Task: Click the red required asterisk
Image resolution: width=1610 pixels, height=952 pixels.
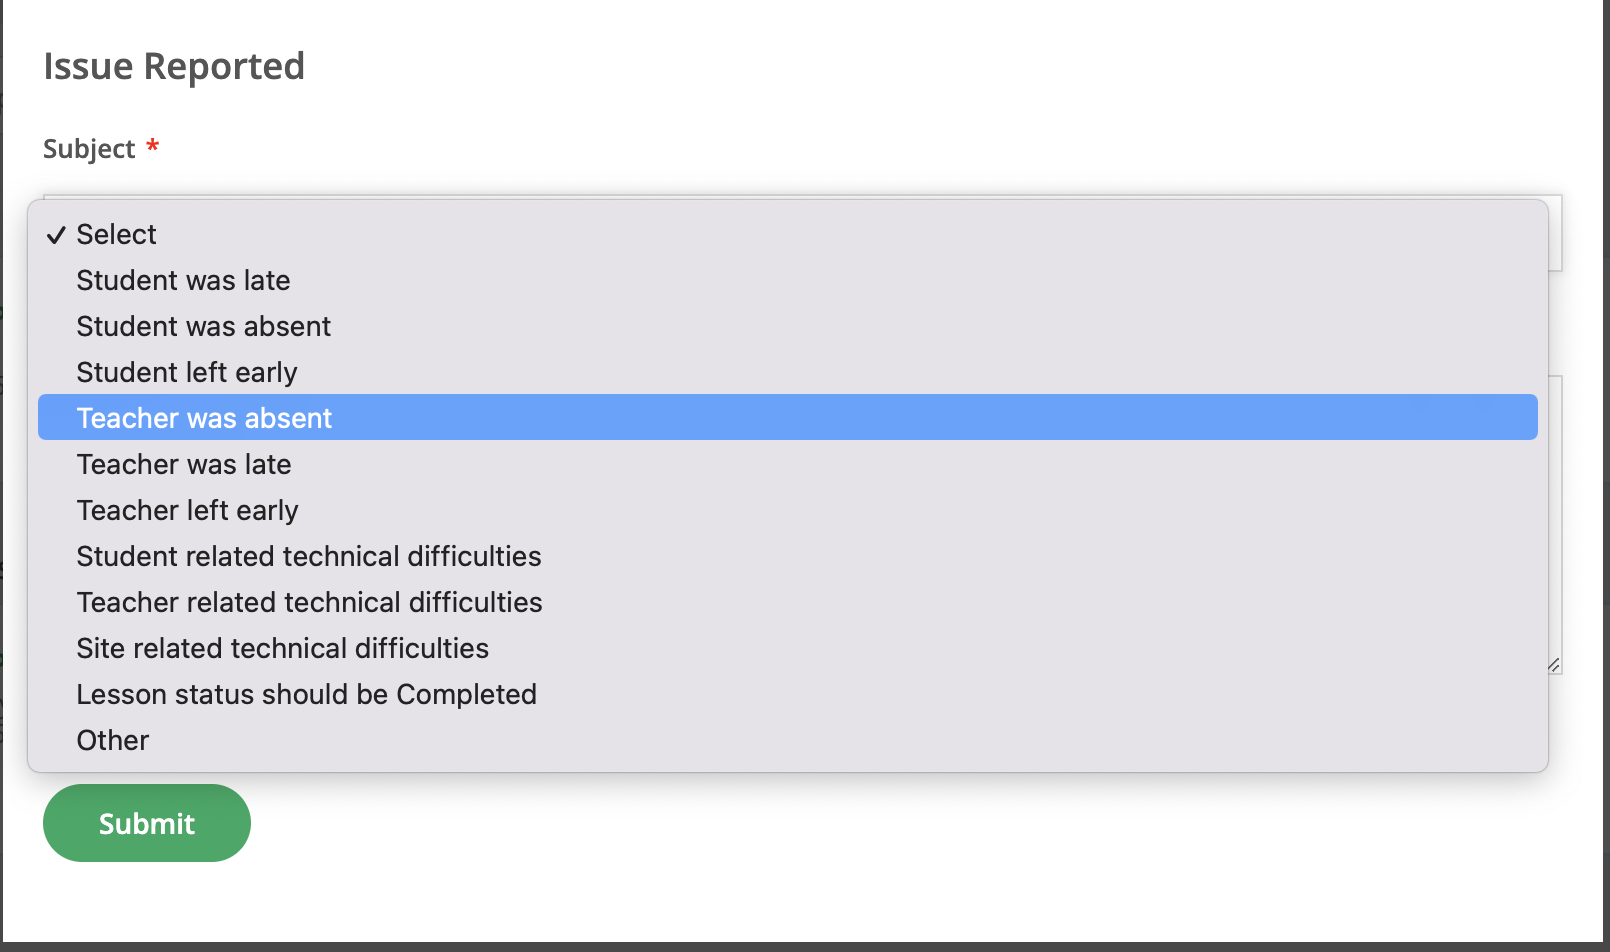Action: 153,147
